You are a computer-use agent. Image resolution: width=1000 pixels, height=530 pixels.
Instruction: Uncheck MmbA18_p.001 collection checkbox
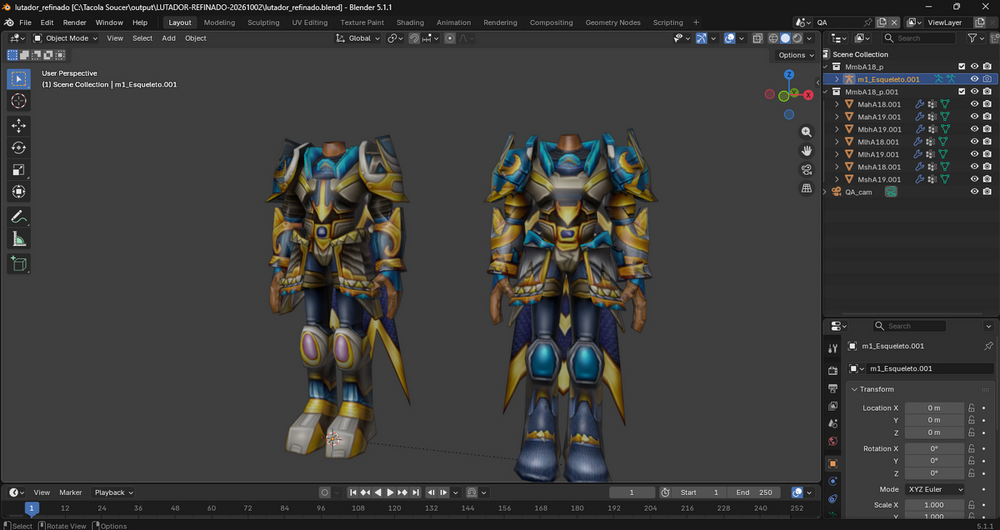962,91
